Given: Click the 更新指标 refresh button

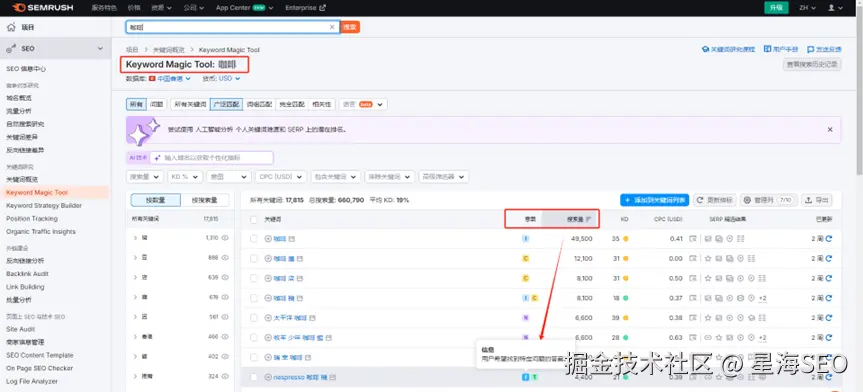Looking at the screenshot, I should (x=714, y=200).
